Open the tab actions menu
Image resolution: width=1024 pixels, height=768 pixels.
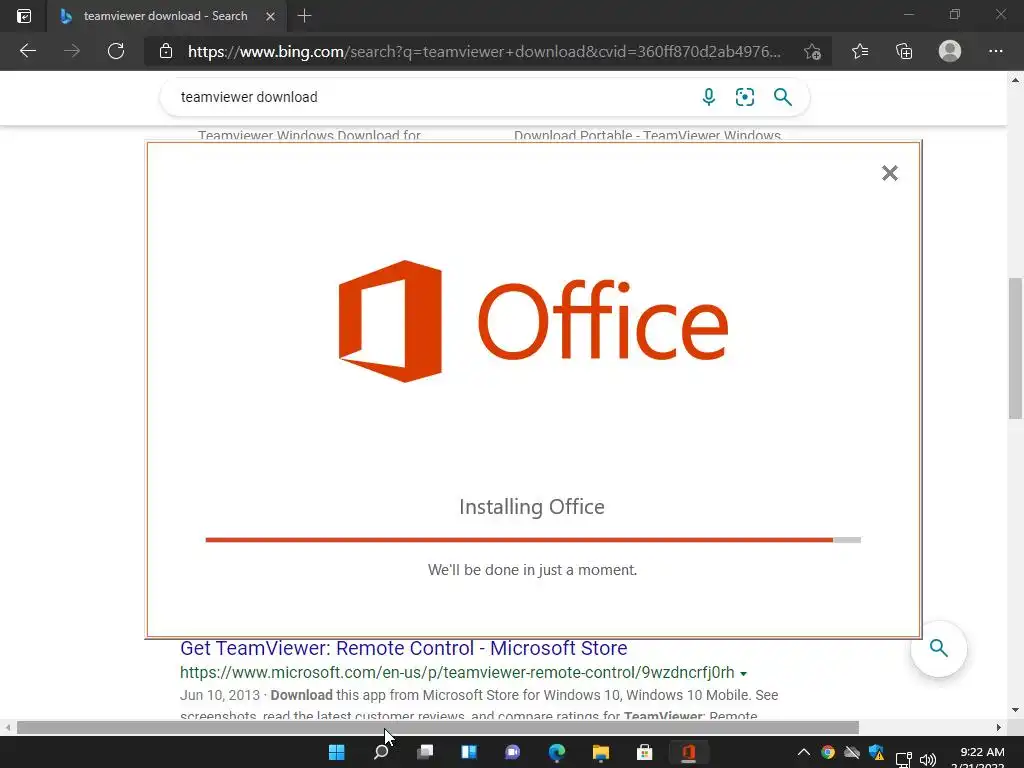tap(24, 16)
